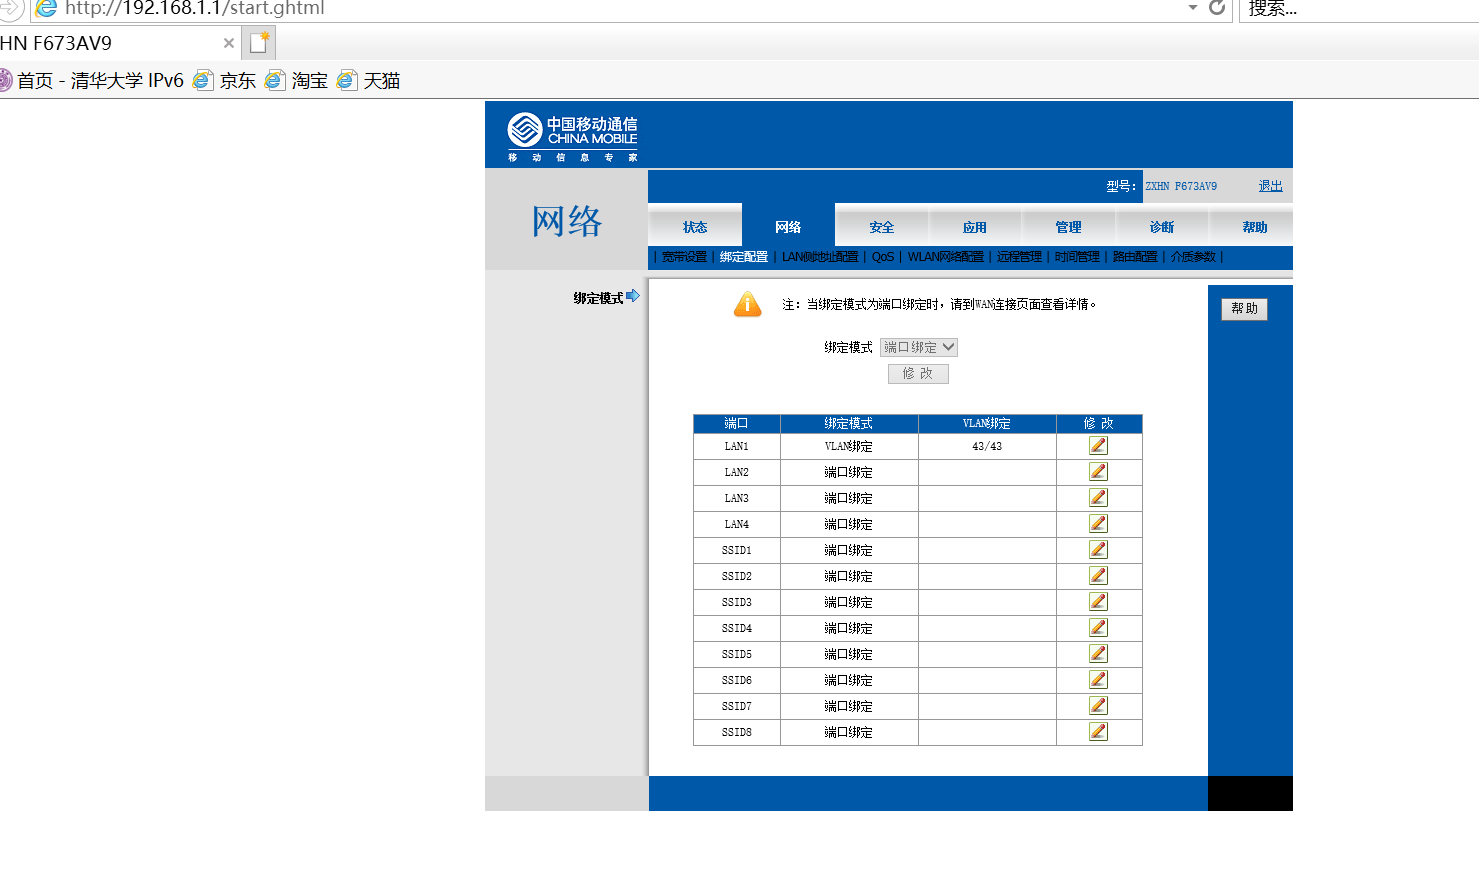This screenshot has width=1479, height=871.
Task: Click the 退出 logout link
Action: pyautogui.click(x=1270, y=186)
